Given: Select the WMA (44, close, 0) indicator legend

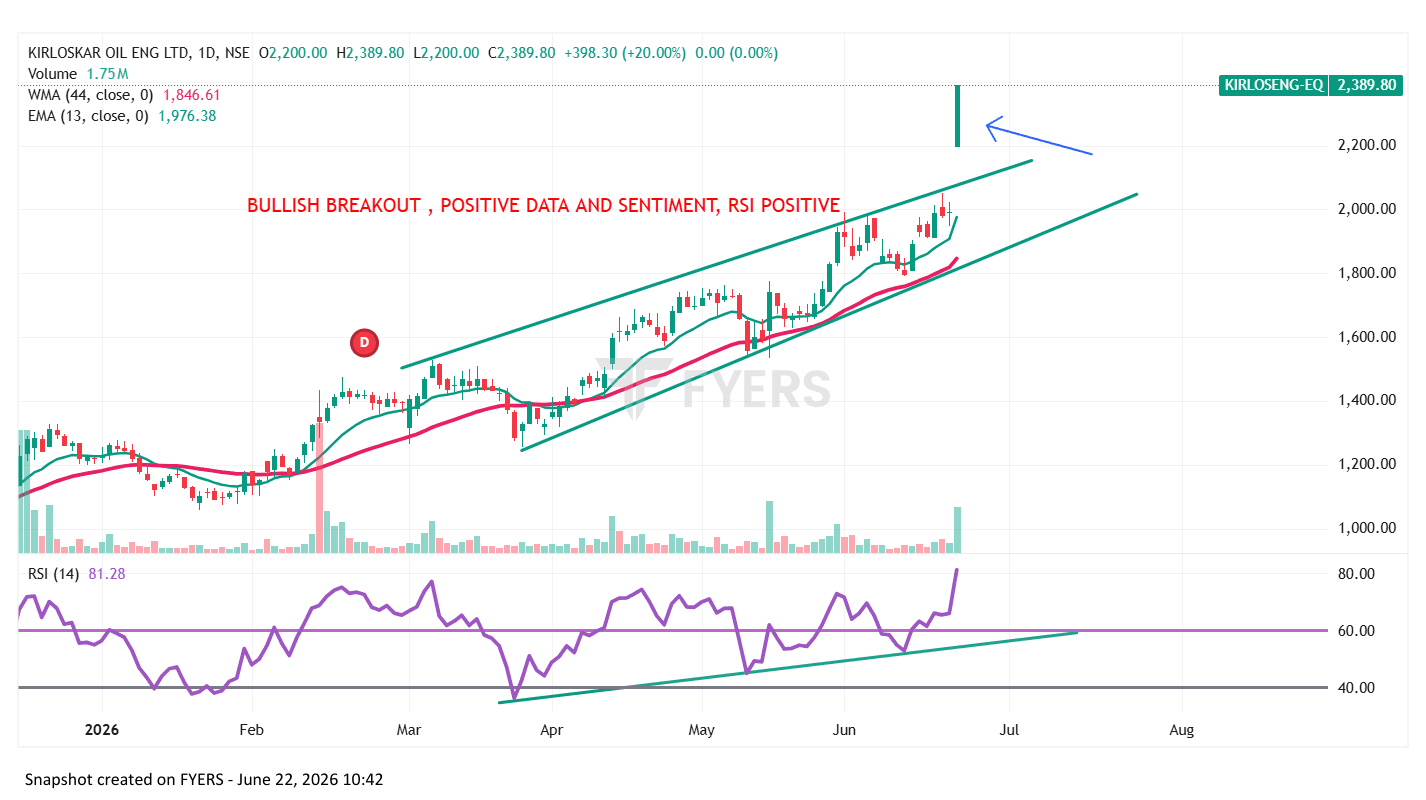Looking at the screenshot, I should coord(91,95).
